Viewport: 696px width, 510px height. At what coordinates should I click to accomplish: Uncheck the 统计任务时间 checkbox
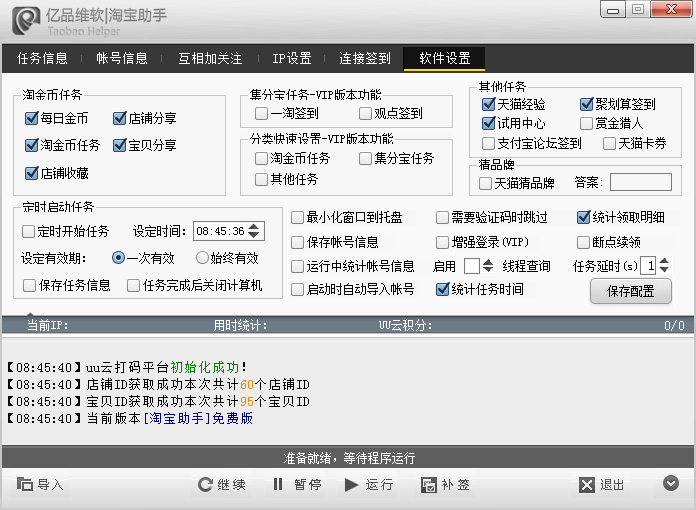click(443, 289)
